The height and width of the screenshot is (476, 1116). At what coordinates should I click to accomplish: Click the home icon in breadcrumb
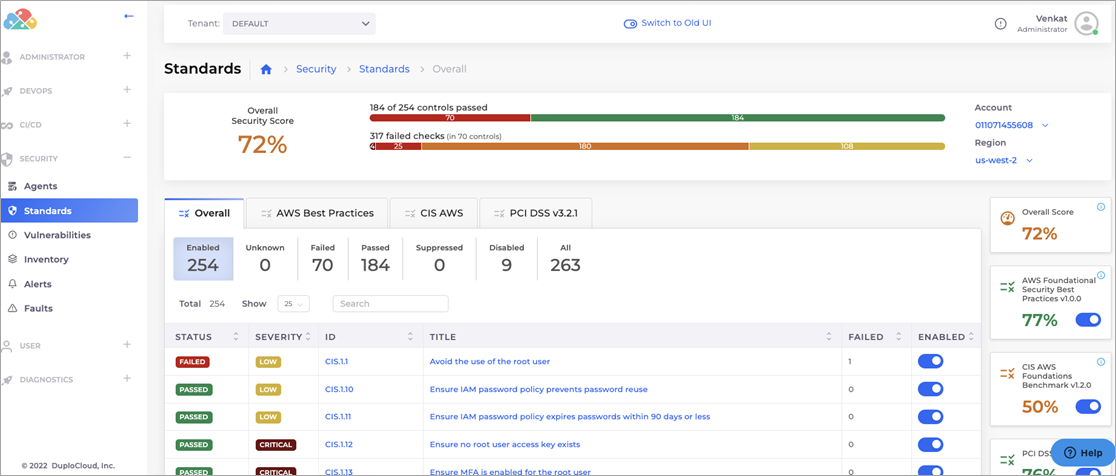point(266,69)
